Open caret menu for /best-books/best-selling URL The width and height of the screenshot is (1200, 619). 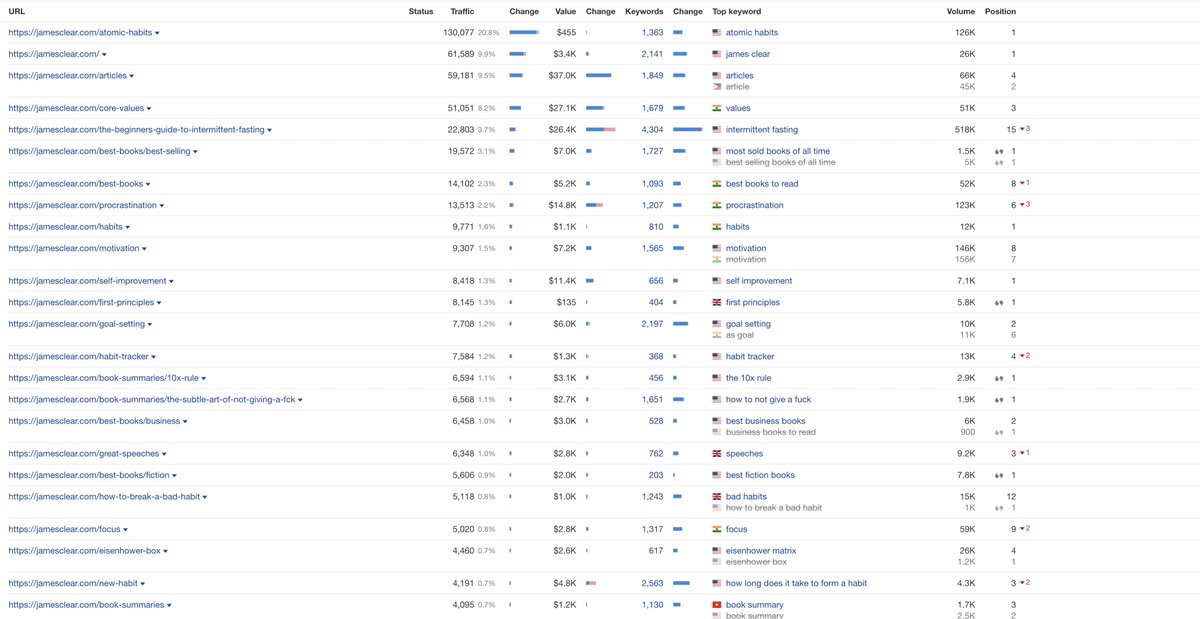tap(195, 152)
